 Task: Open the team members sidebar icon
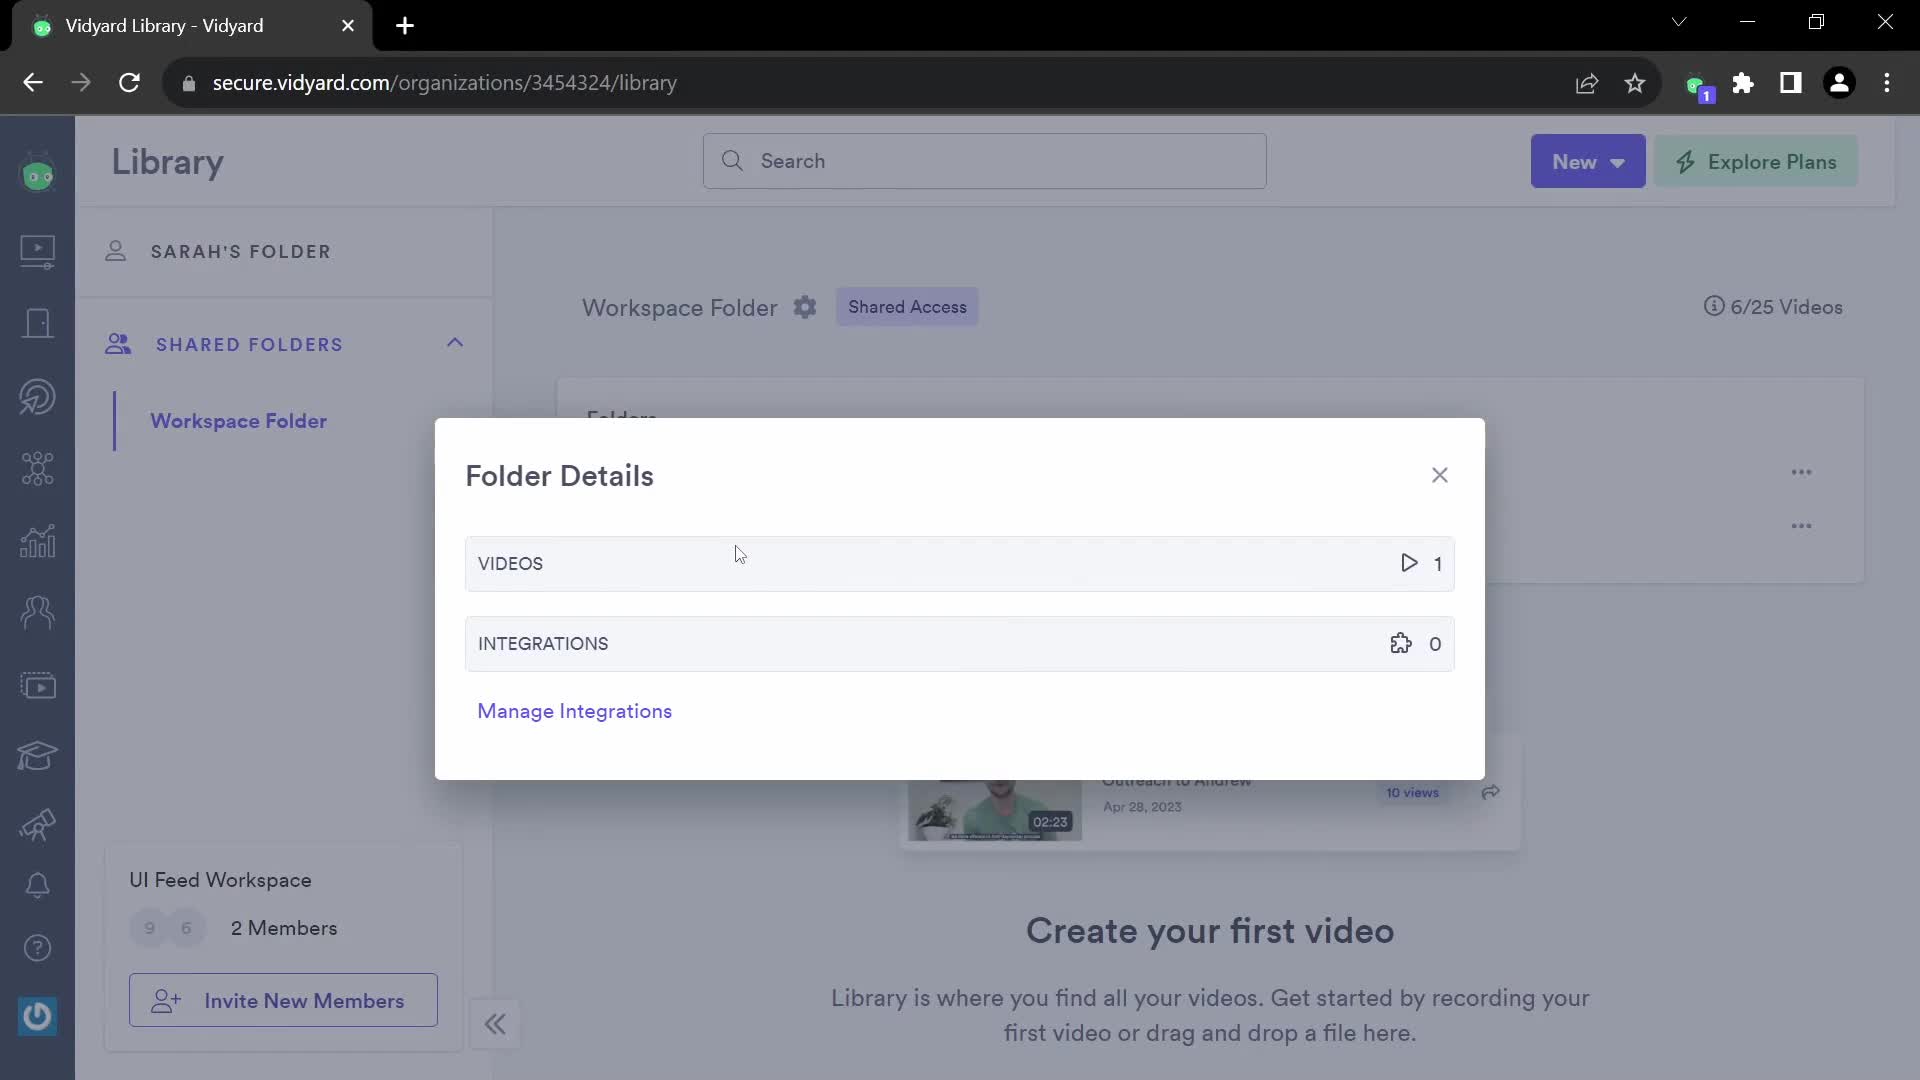(38, 612)
